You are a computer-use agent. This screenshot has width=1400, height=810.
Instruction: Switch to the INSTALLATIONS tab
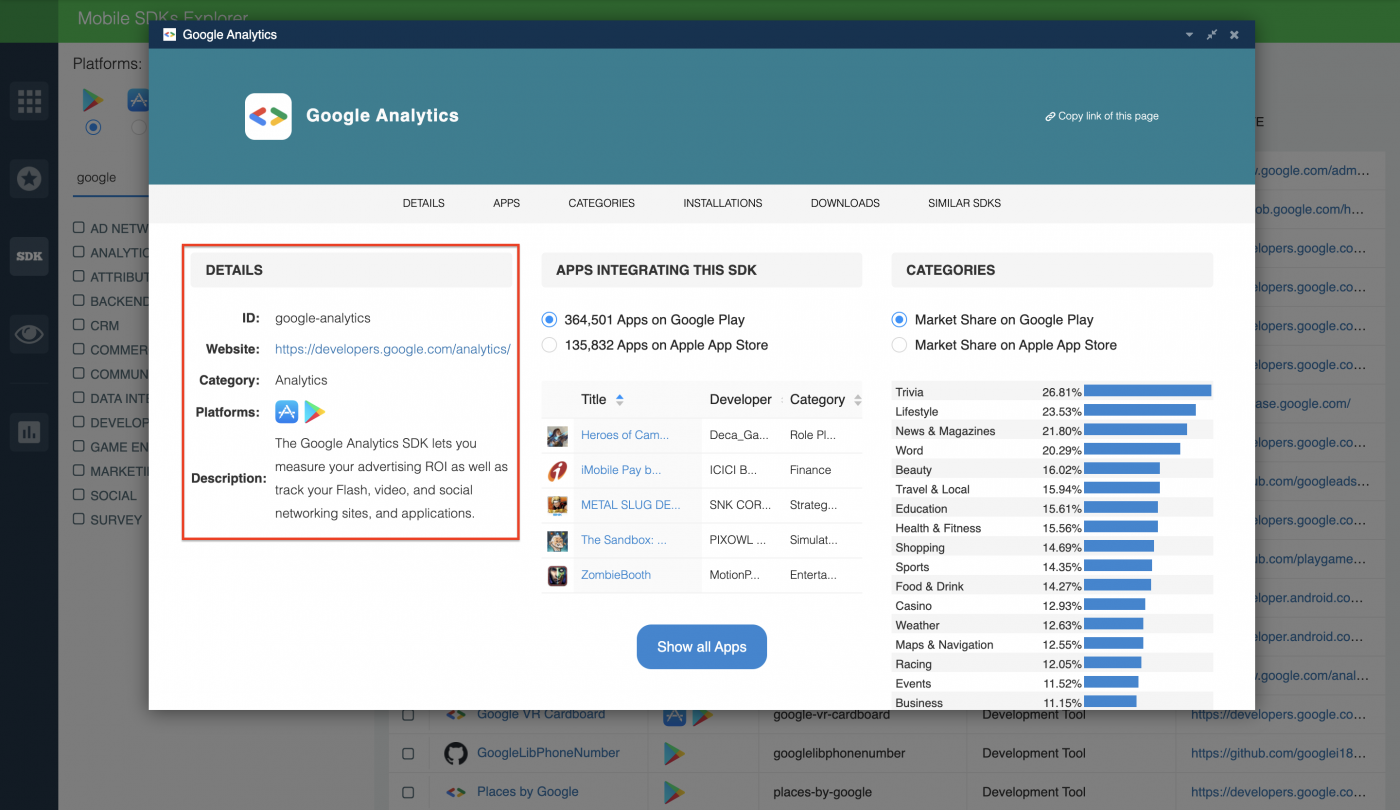[x=723, y=203]
